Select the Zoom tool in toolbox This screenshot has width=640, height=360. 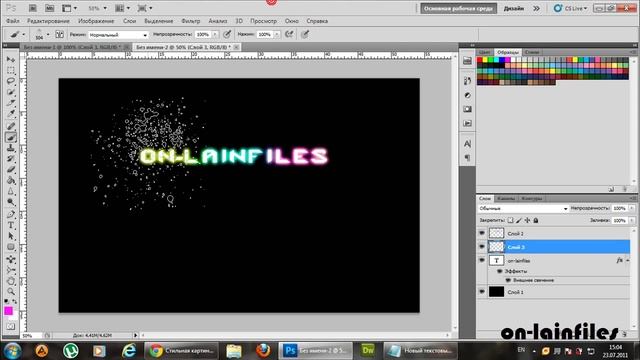[x=11, y=292]
